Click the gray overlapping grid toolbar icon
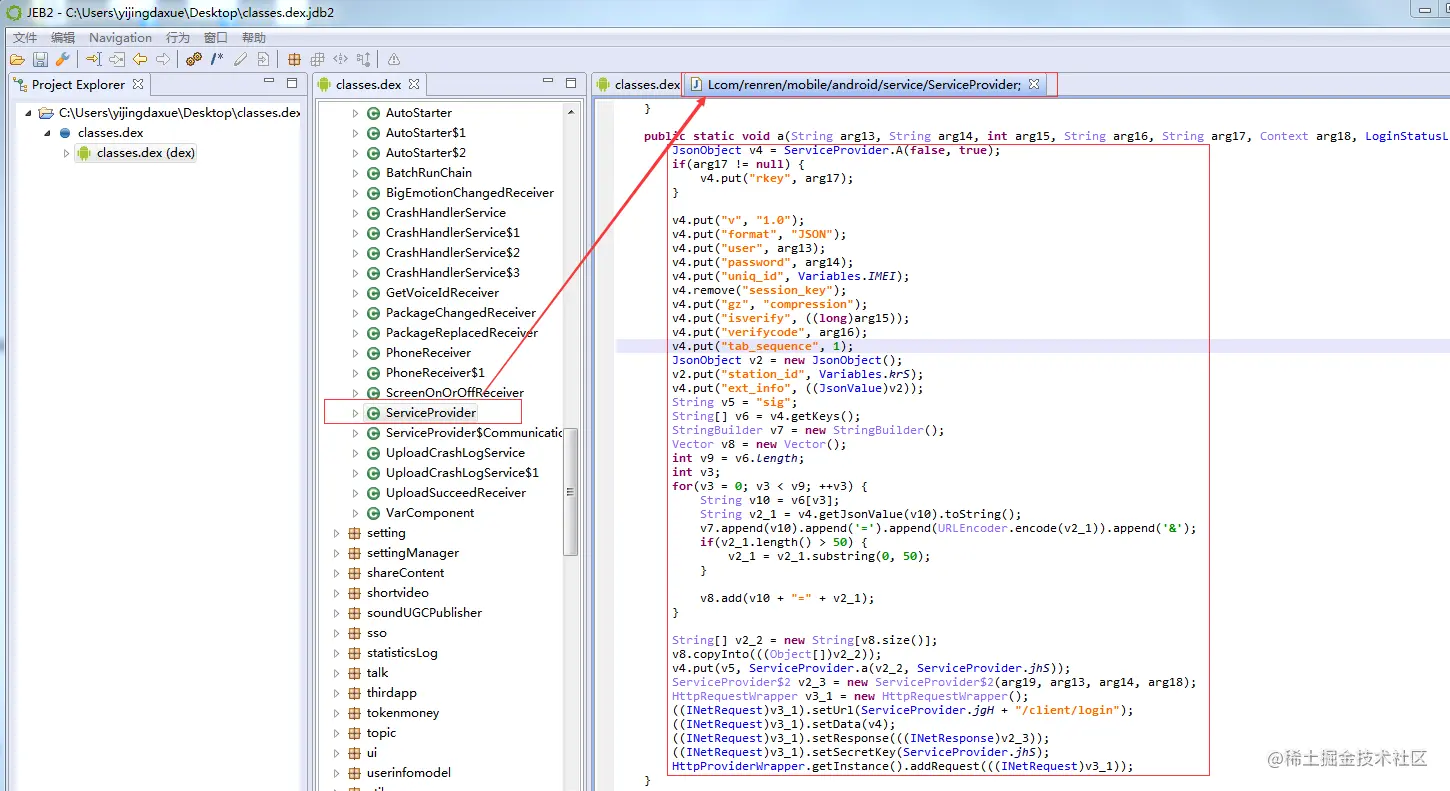This screenshot has width=1450, height=791. [x=317, y=60]
